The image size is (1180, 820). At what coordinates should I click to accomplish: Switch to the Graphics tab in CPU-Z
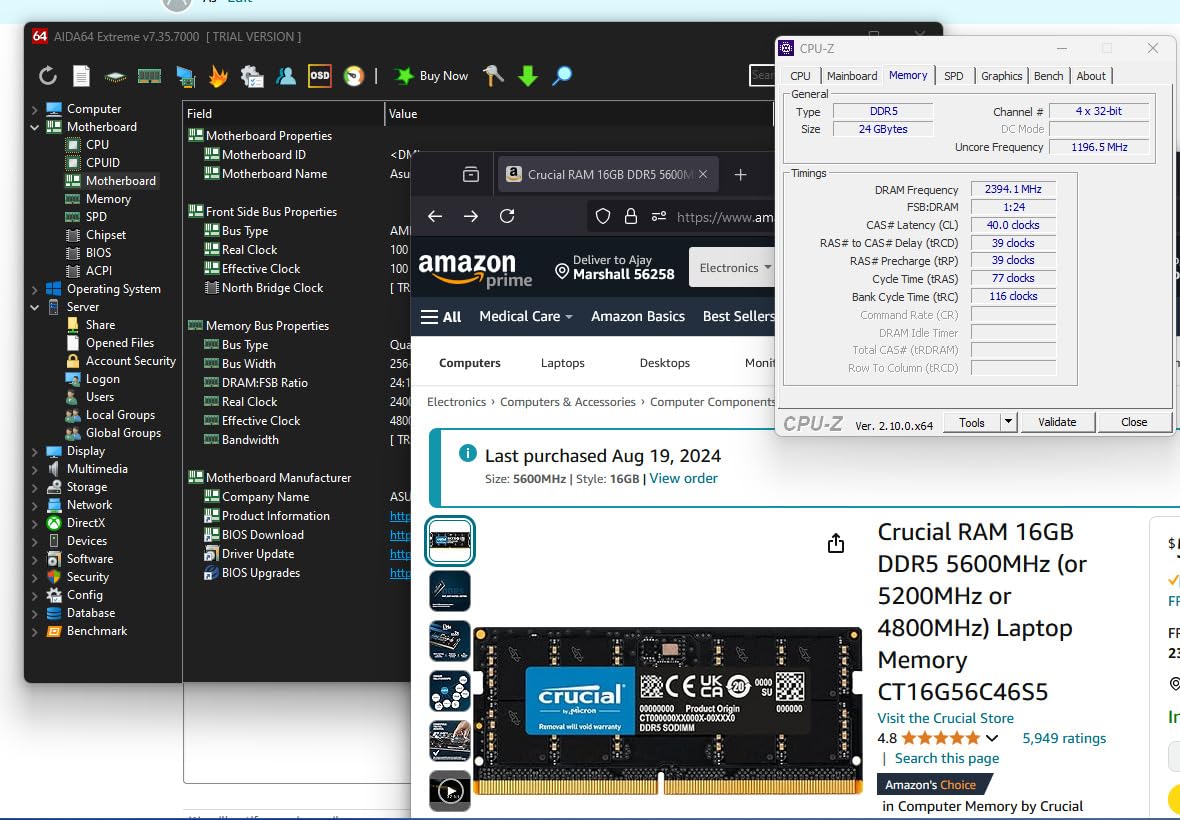coord(1001,76)
